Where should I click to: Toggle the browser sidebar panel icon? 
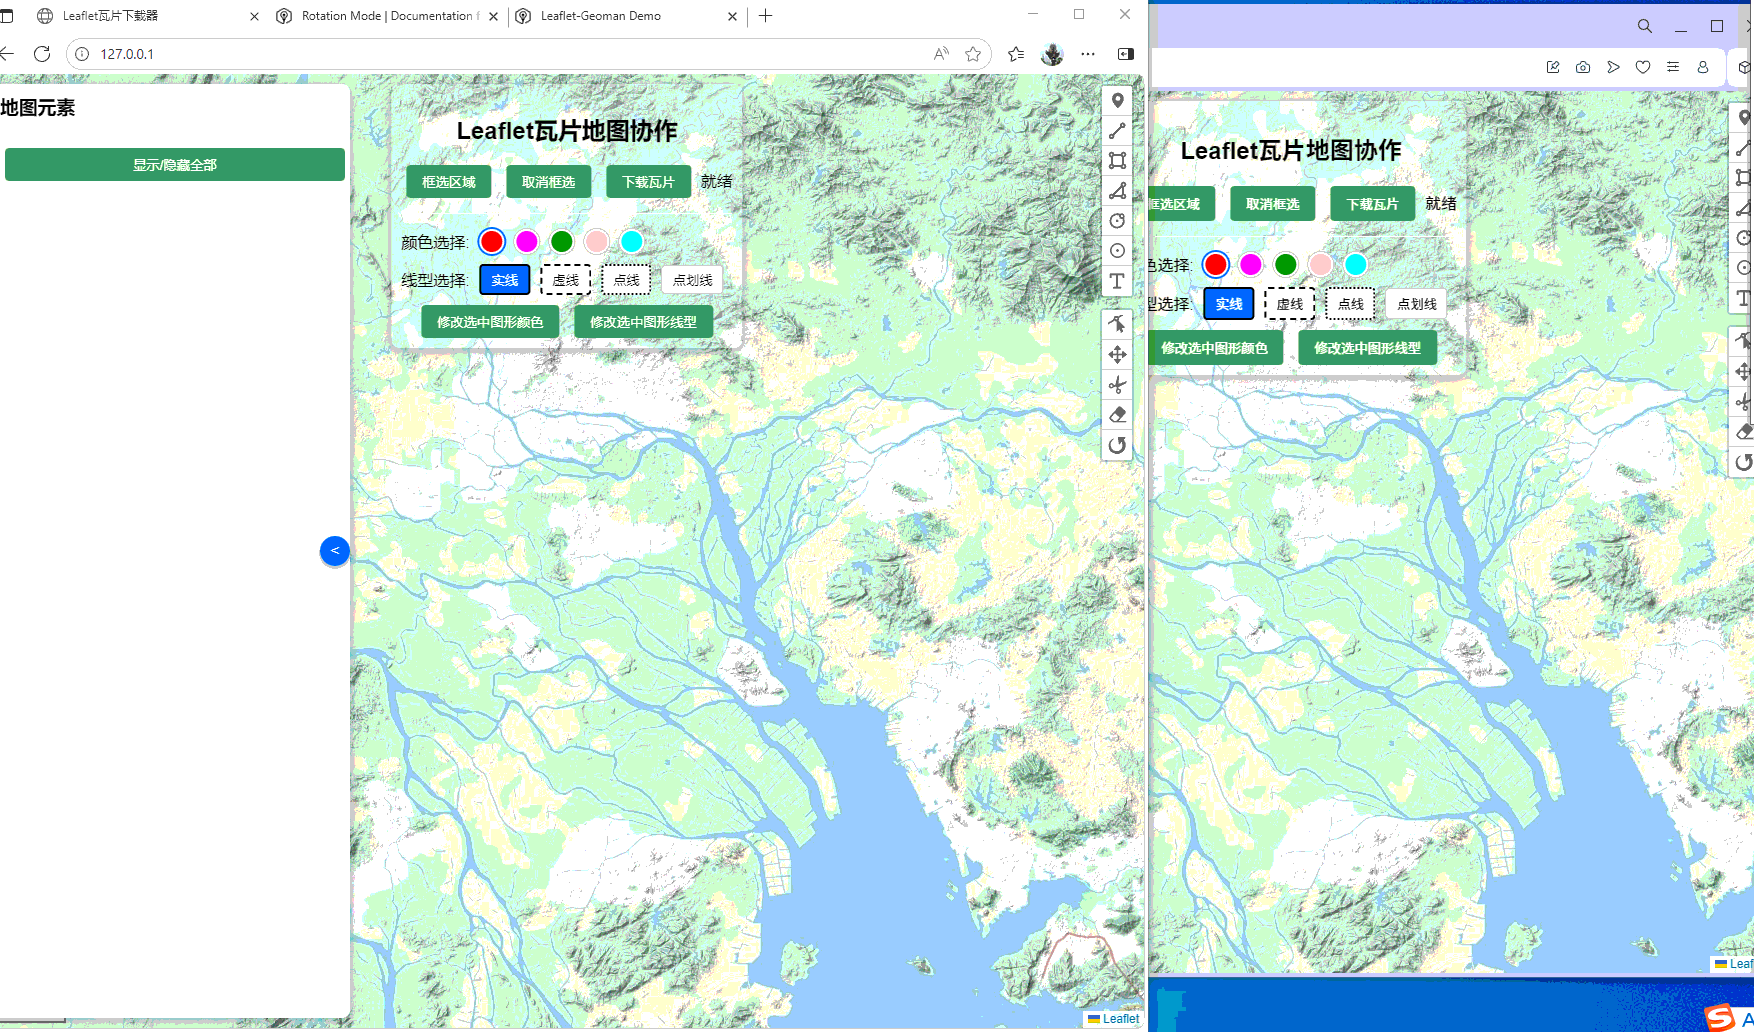[x=1126, y=54]
